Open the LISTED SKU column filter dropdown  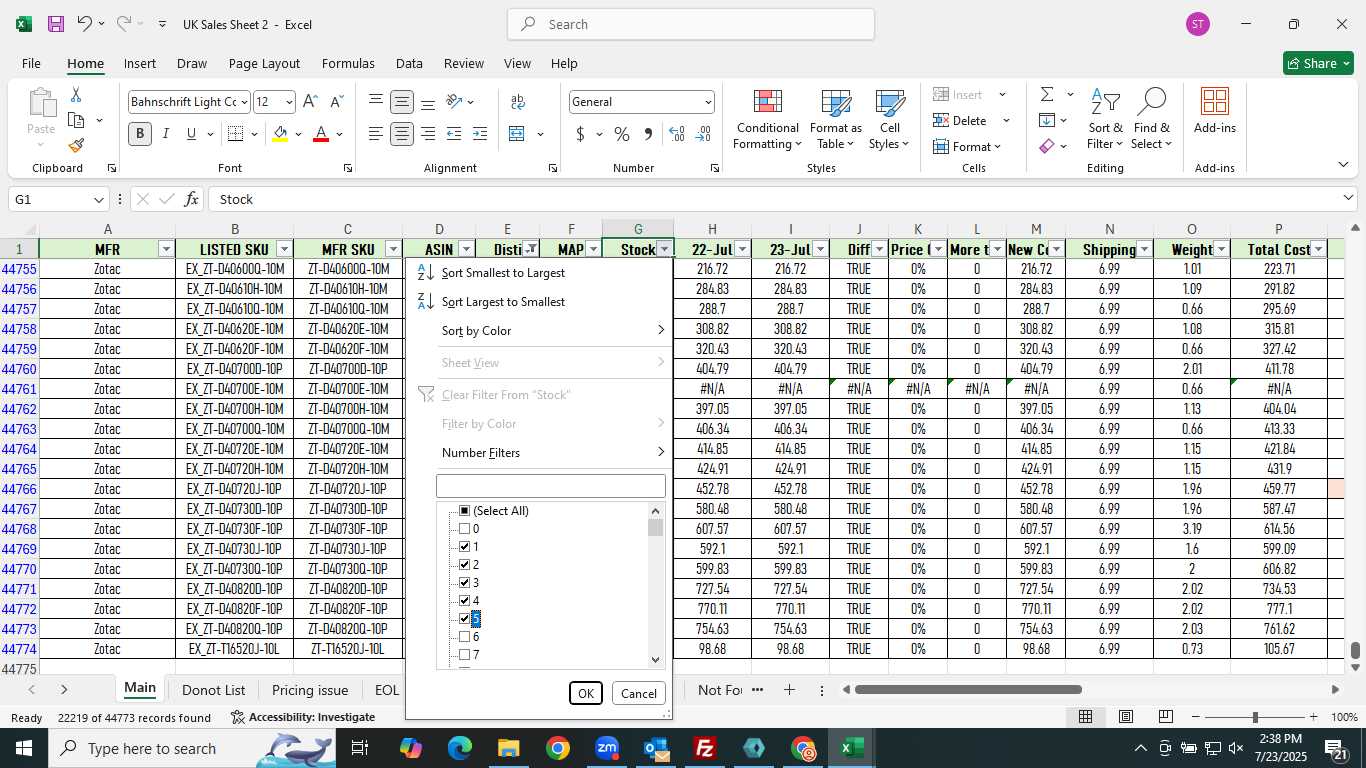tap(284, 249)
